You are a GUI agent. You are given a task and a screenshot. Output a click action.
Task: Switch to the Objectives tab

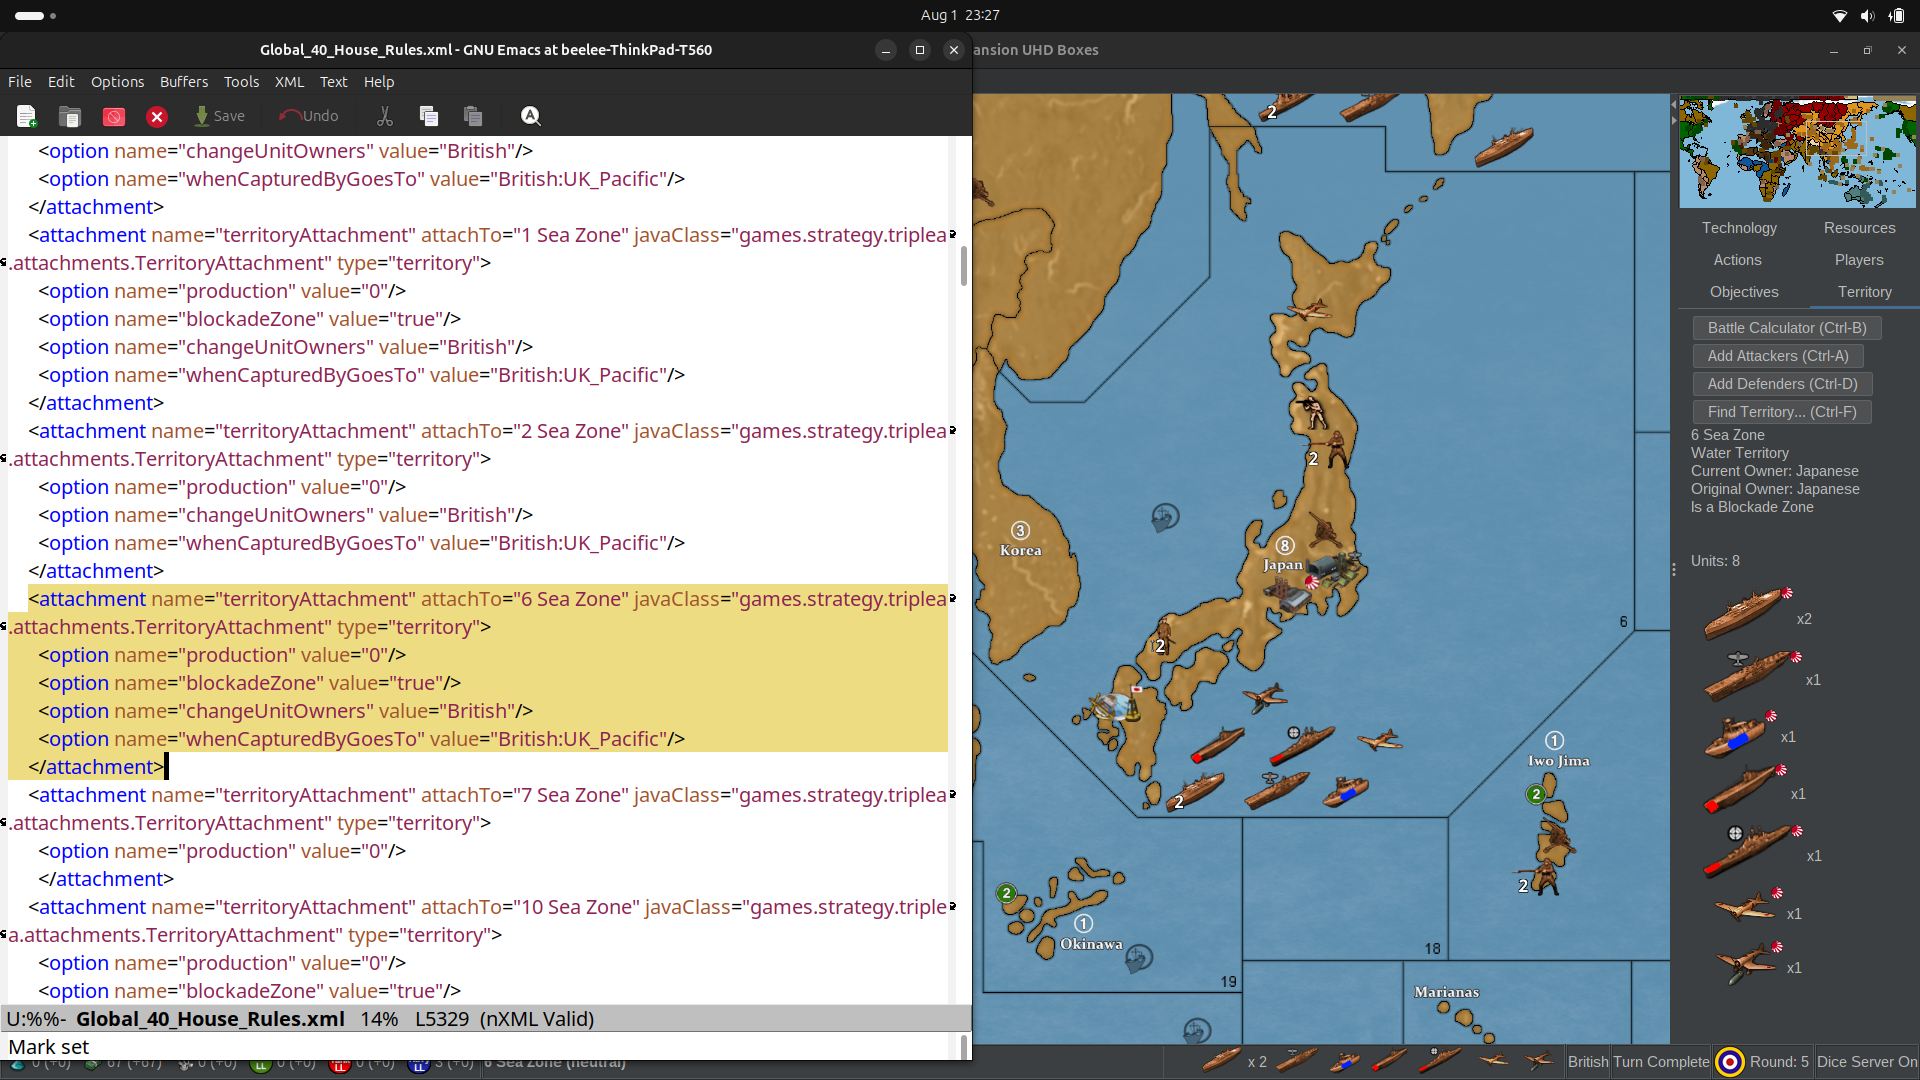1744,292
